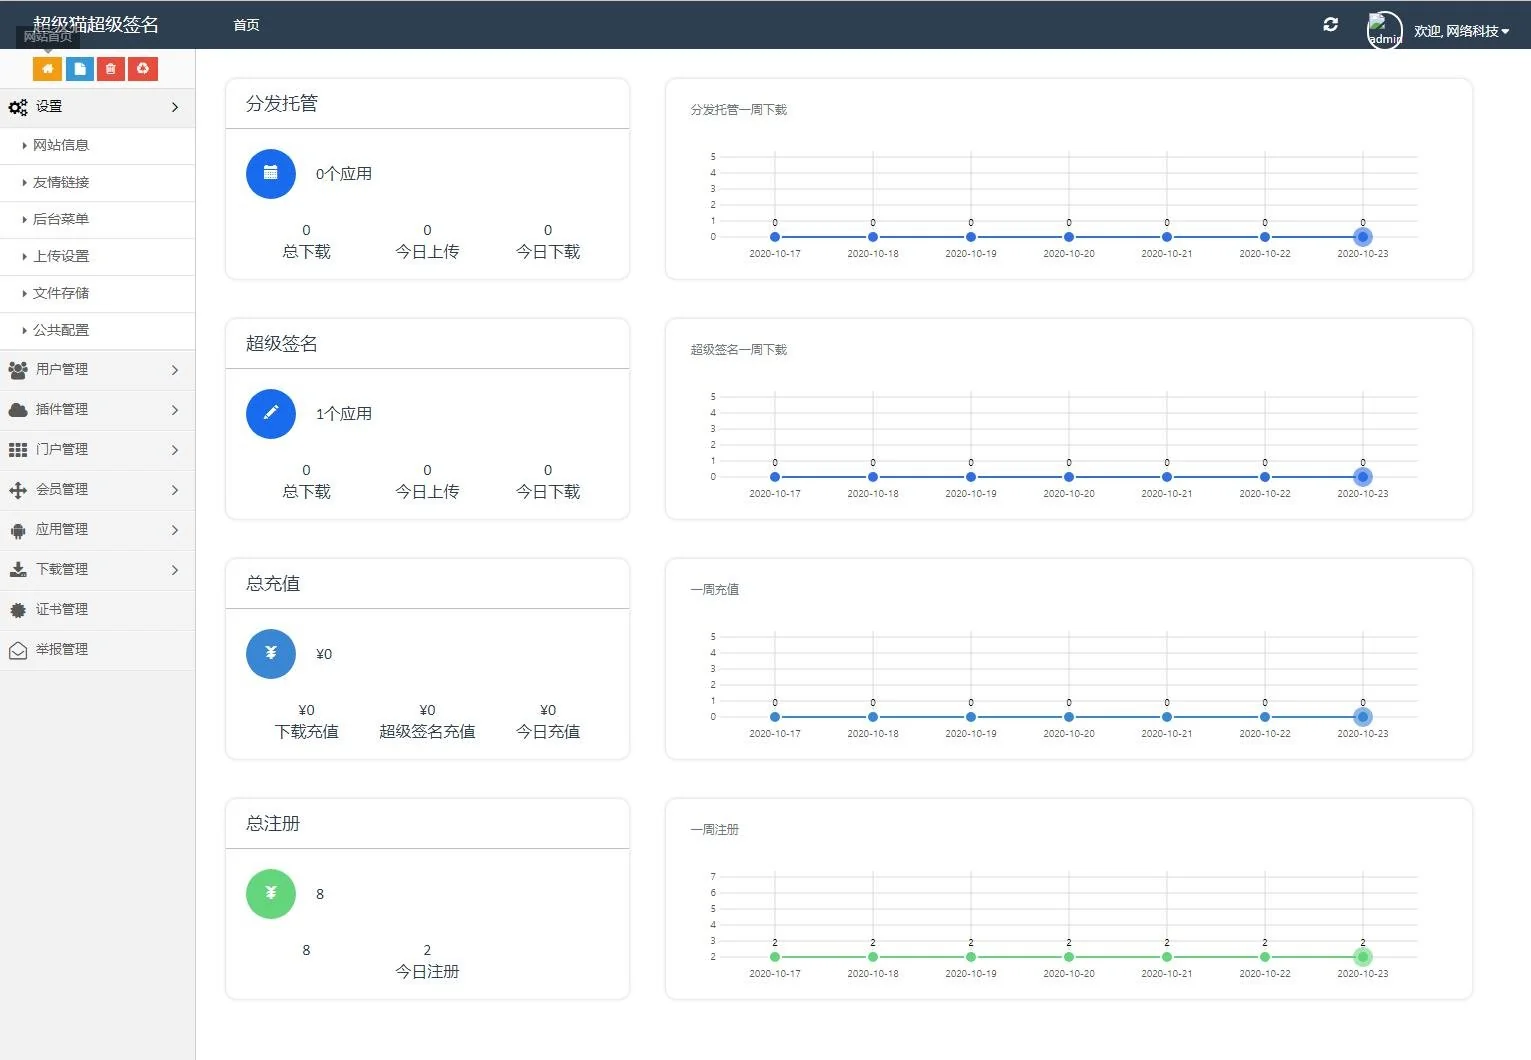1531x1060 pixels.
Task: Click the red trash can shortcut icon
Action: [x=111, y=69]
